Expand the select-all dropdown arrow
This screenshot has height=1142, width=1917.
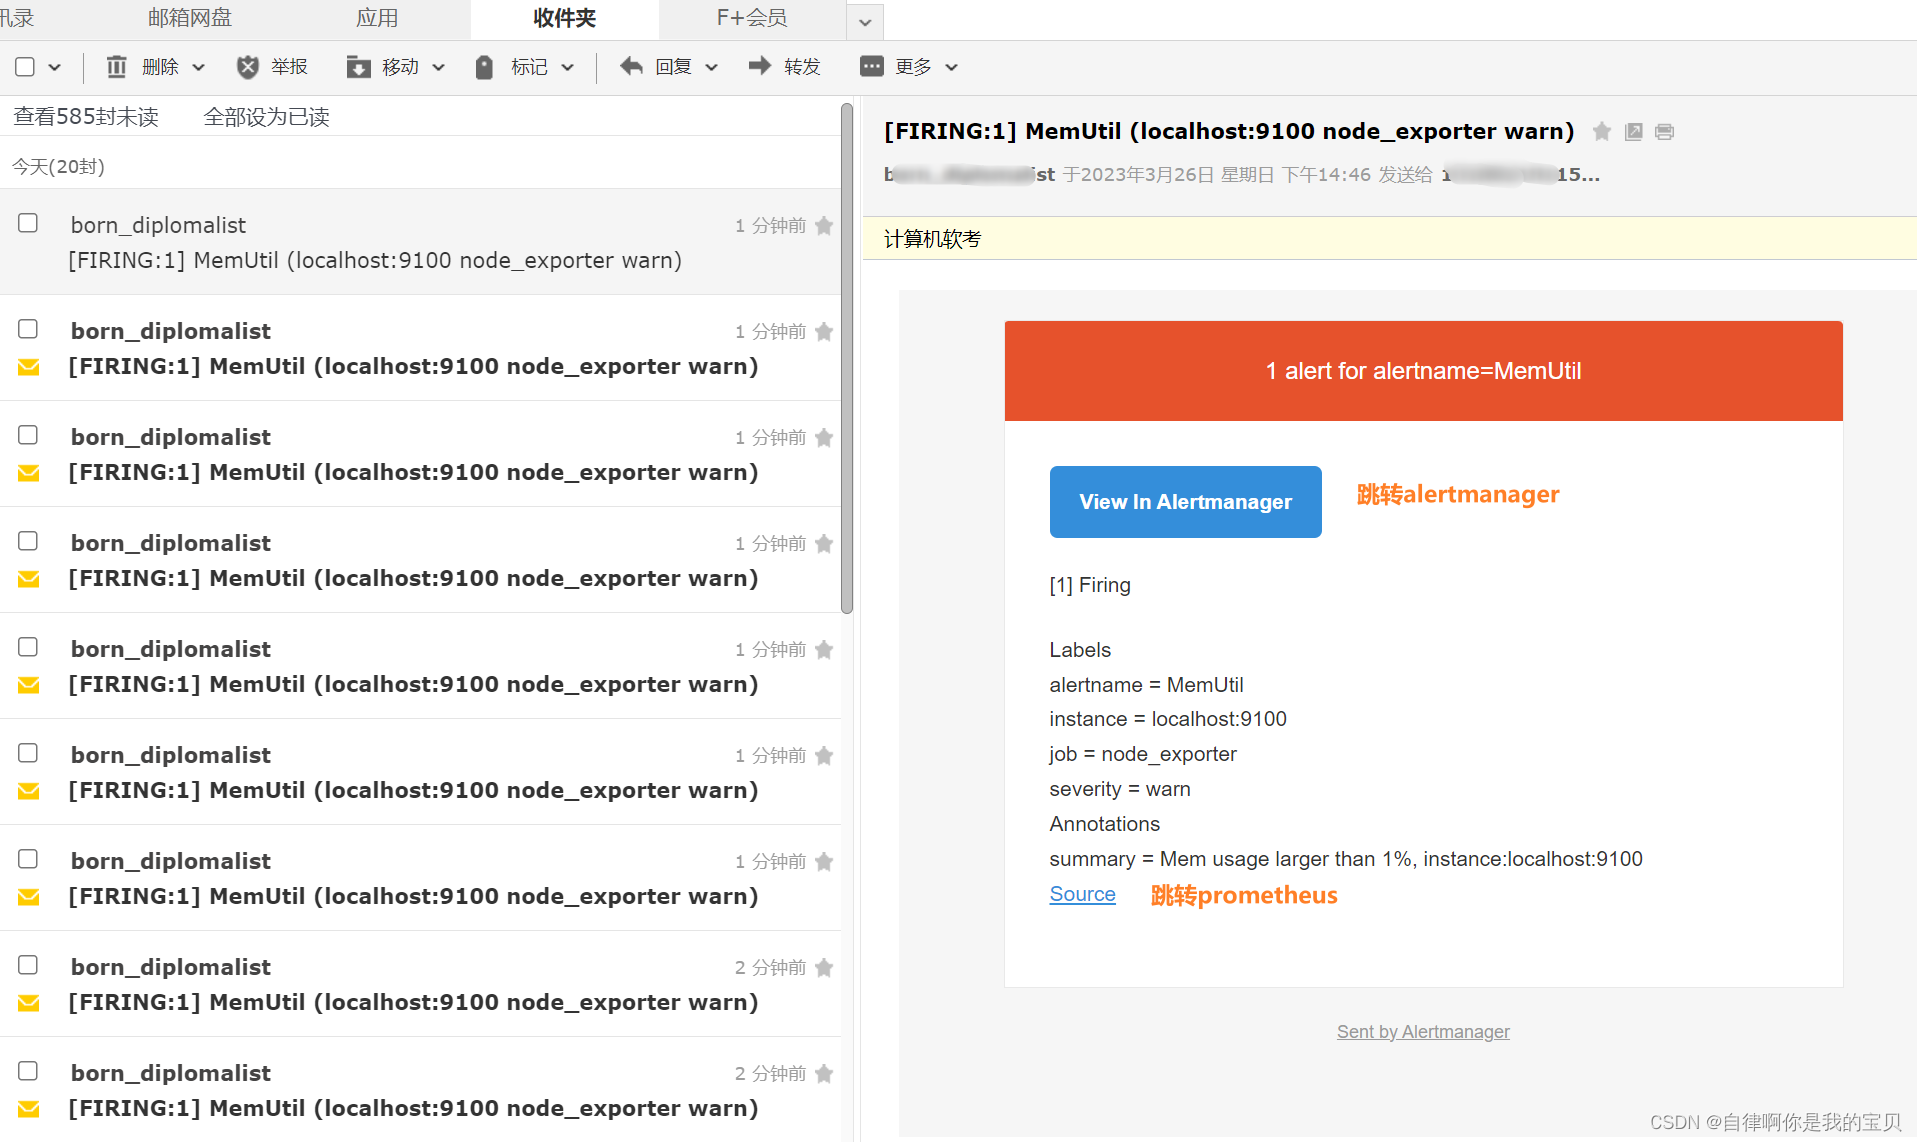[x=55, y=68]
